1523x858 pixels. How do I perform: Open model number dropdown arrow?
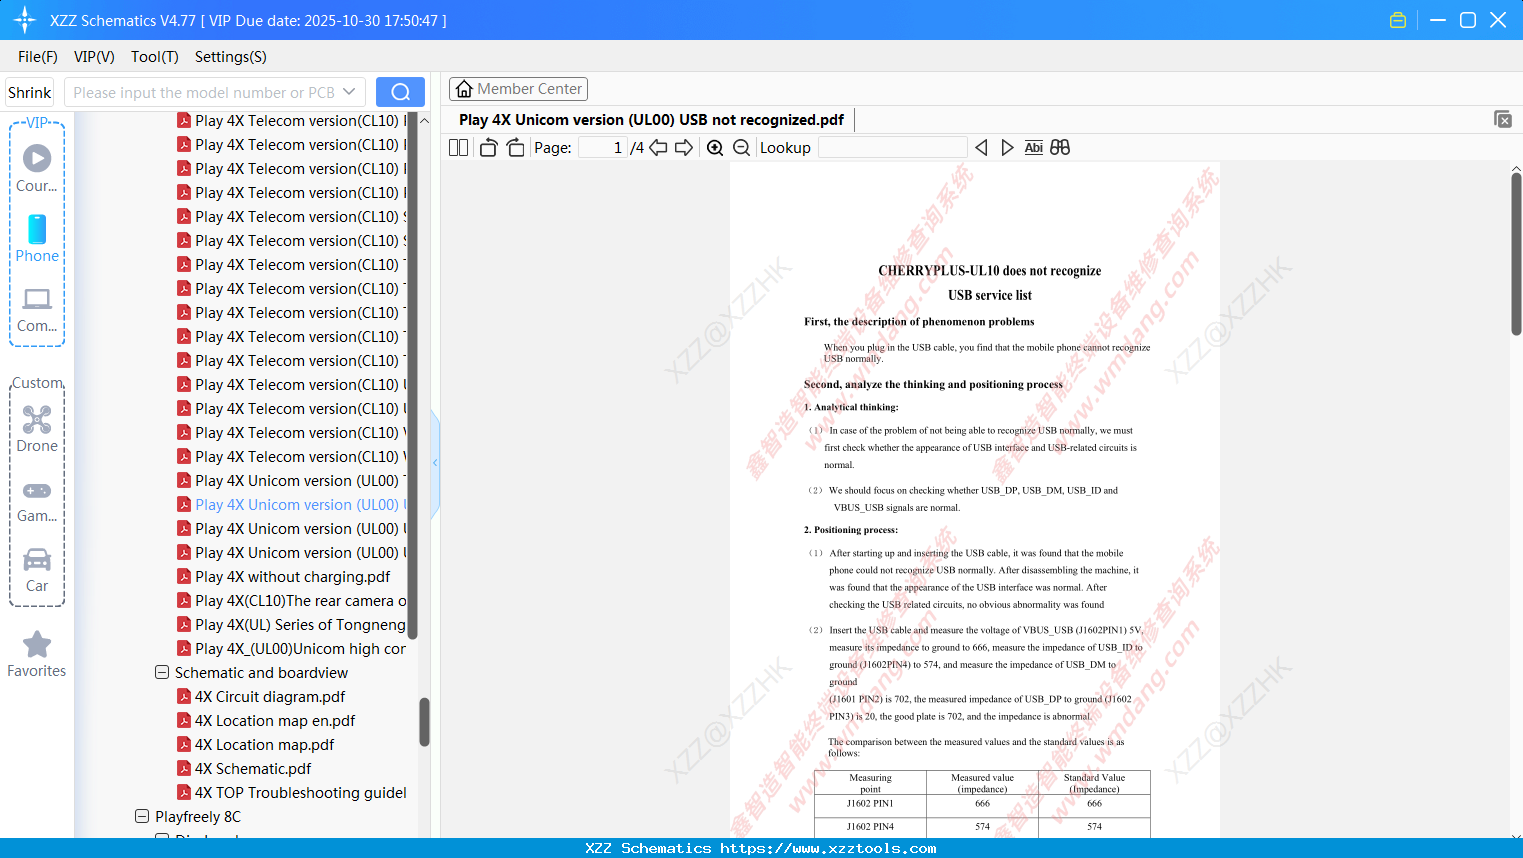tap(349, 92)
